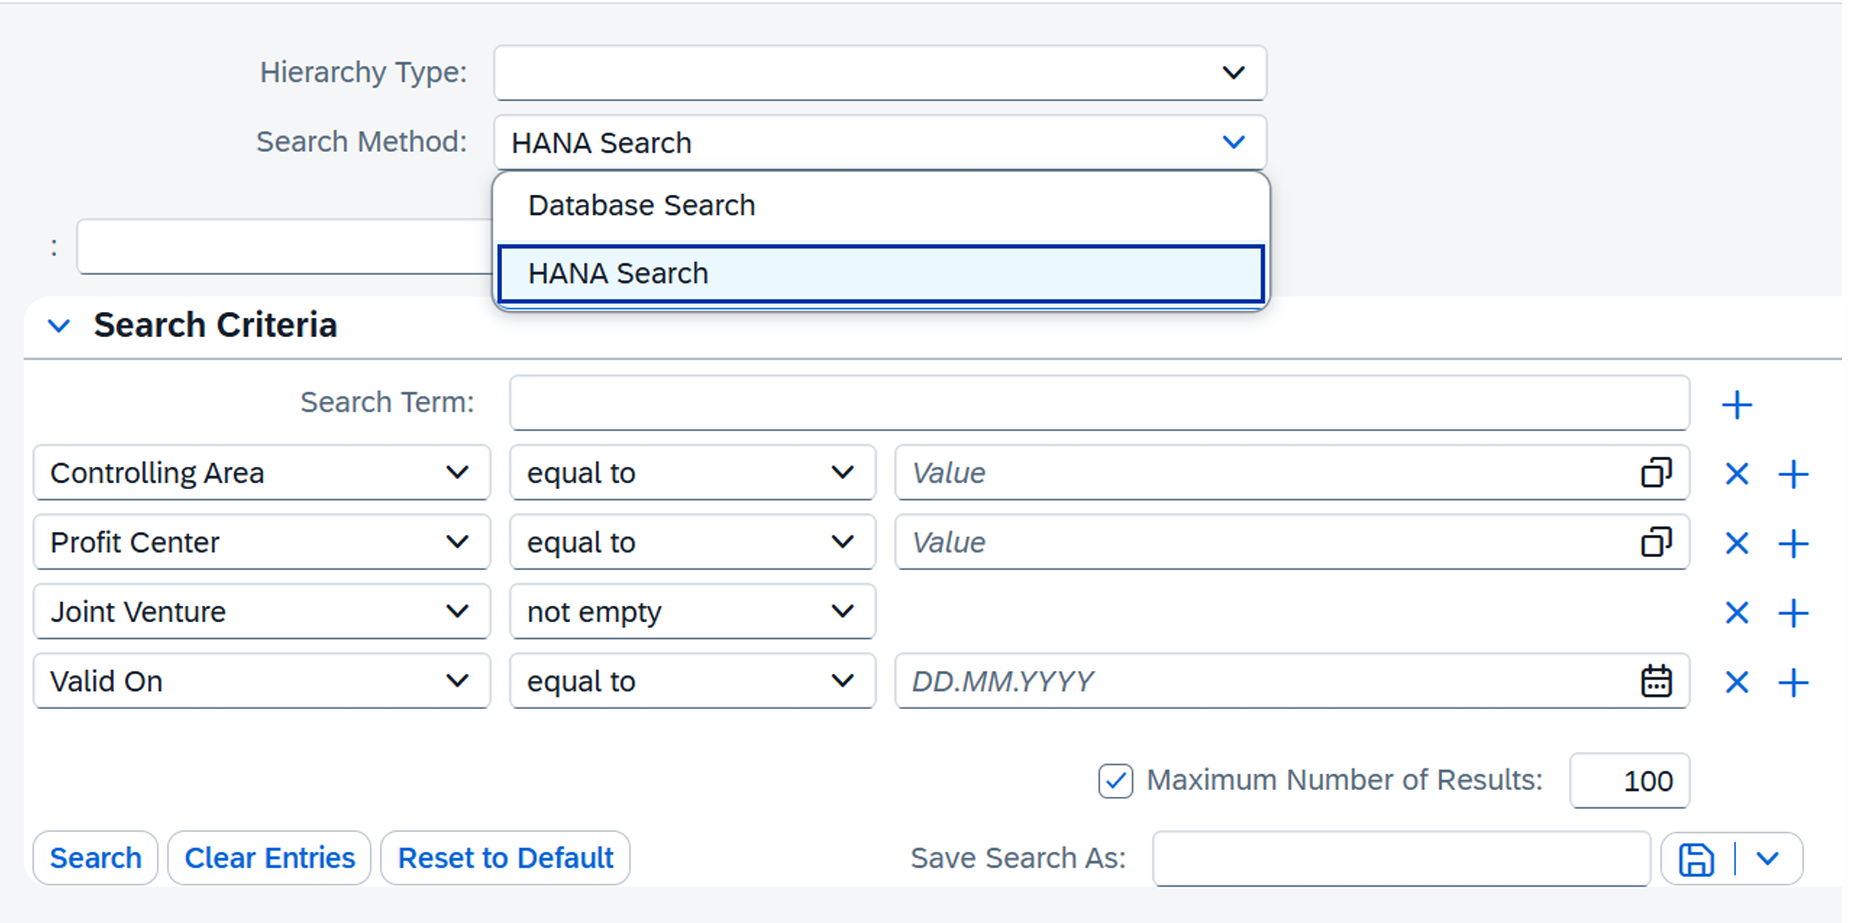
Task: Collapse the Search Criteria section
Action: tap(59, 326)
